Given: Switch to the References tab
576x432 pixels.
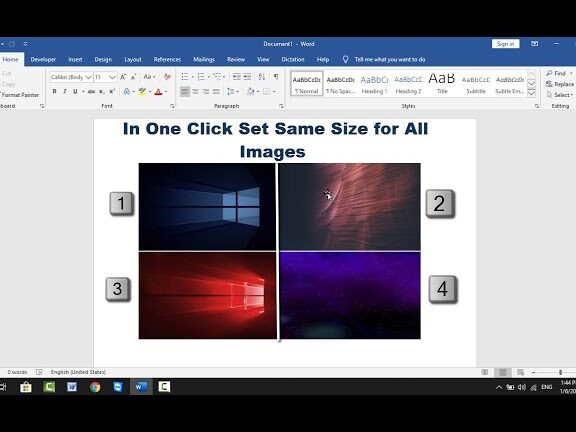Looking at the screenshot, I should coord(167,60).
